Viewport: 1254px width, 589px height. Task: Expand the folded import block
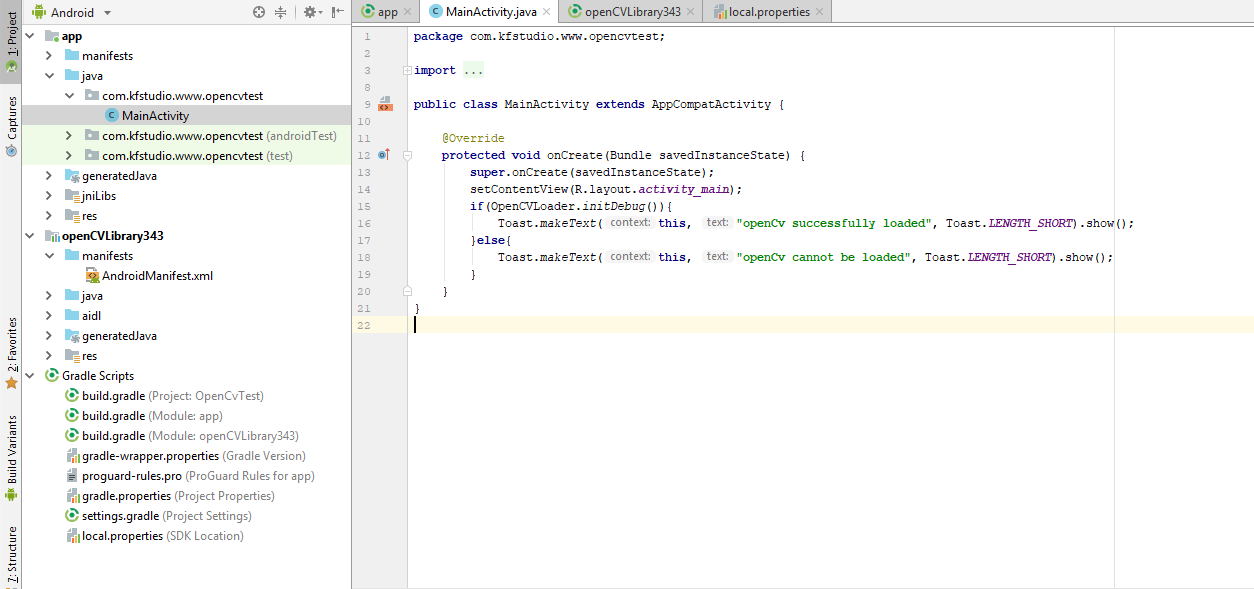[x=406, y=71]
